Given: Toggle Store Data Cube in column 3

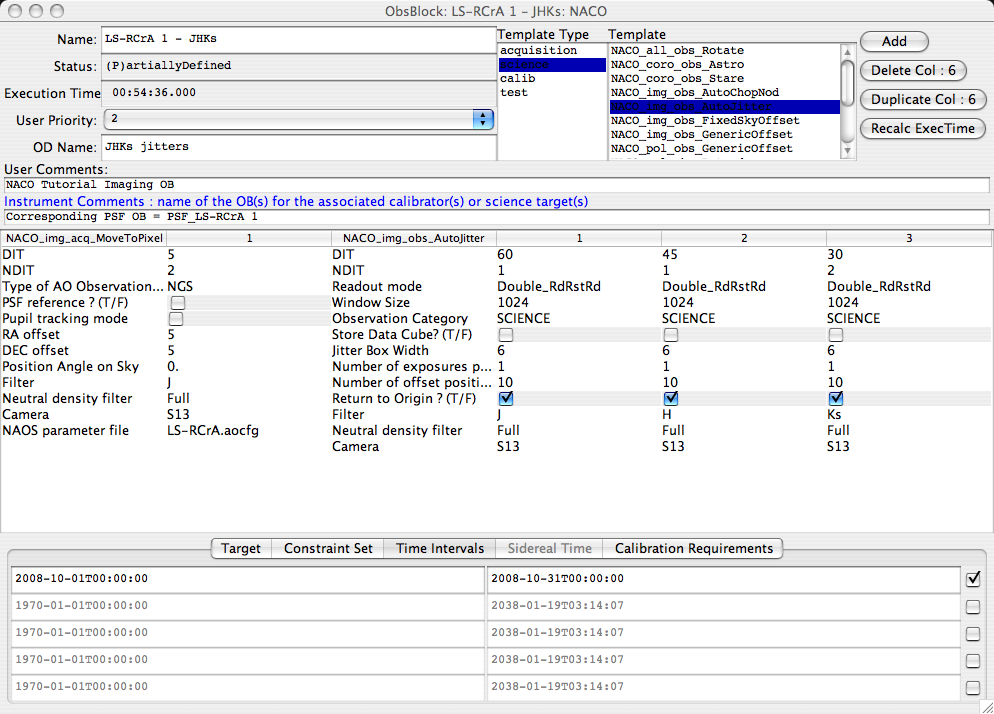Looking at the screenshot, I should [836, 335].
